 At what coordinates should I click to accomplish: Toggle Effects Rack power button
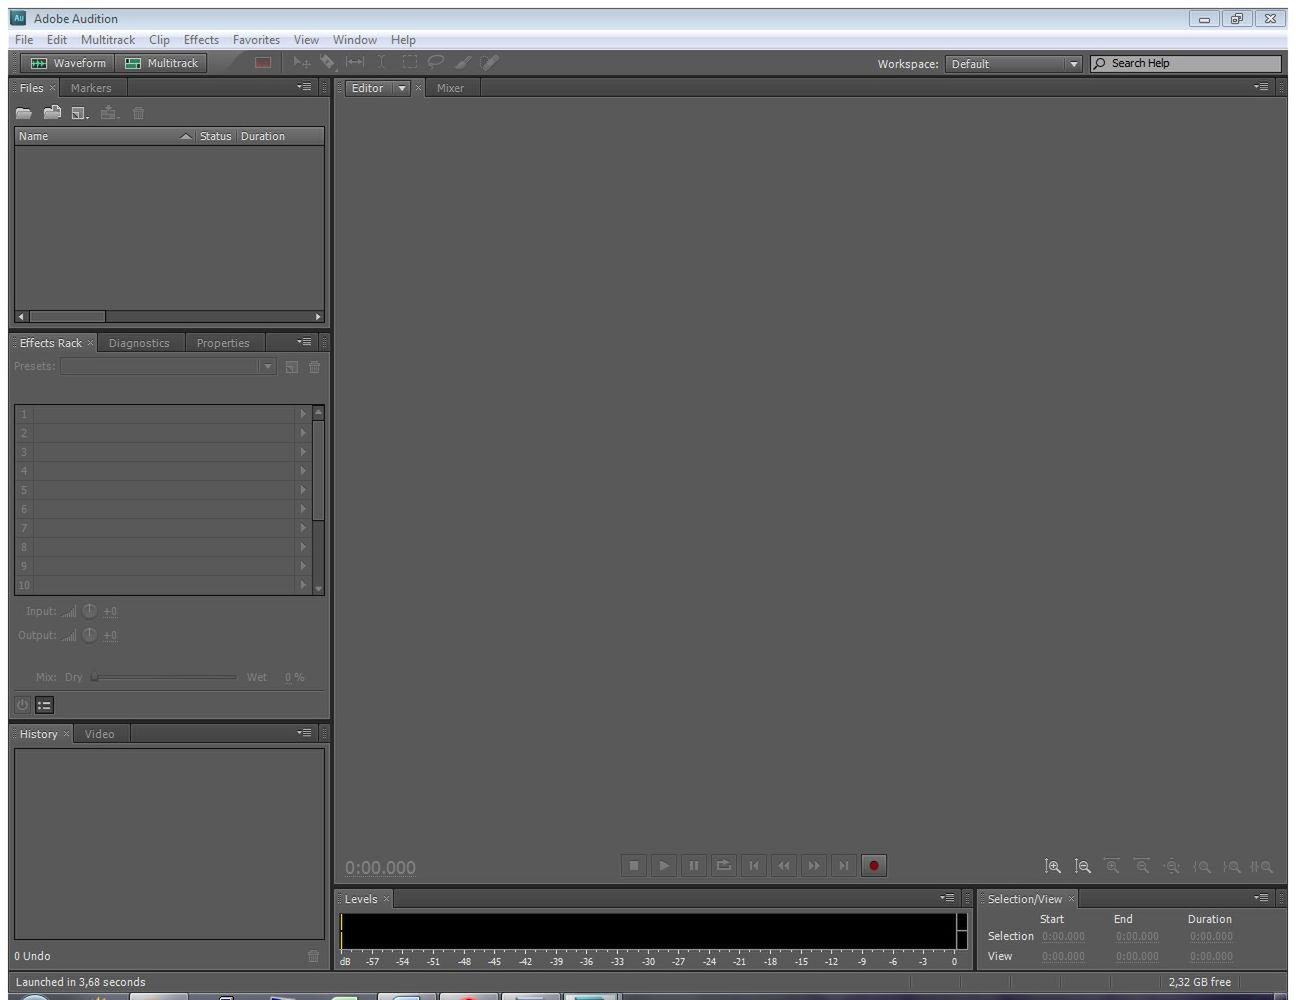click(22, 705)
